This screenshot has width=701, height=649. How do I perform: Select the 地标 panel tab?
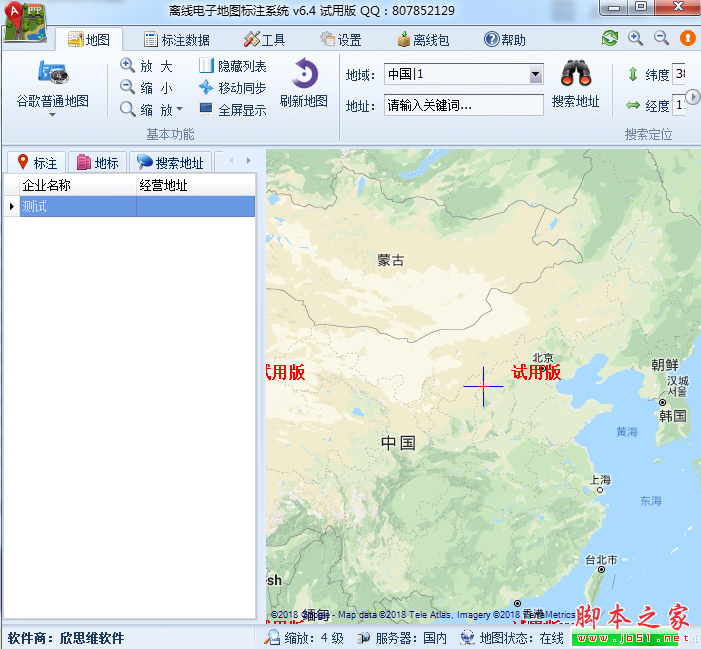coord(98,162)
